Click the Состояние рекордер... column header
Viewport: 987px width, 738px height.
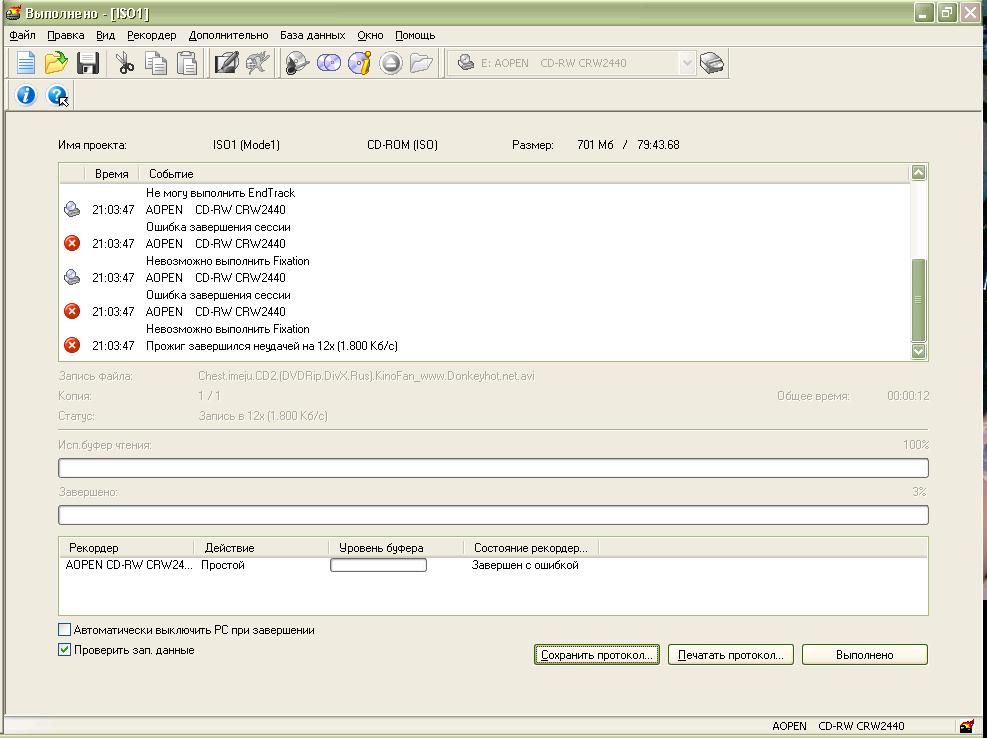[x=531, y=548]
